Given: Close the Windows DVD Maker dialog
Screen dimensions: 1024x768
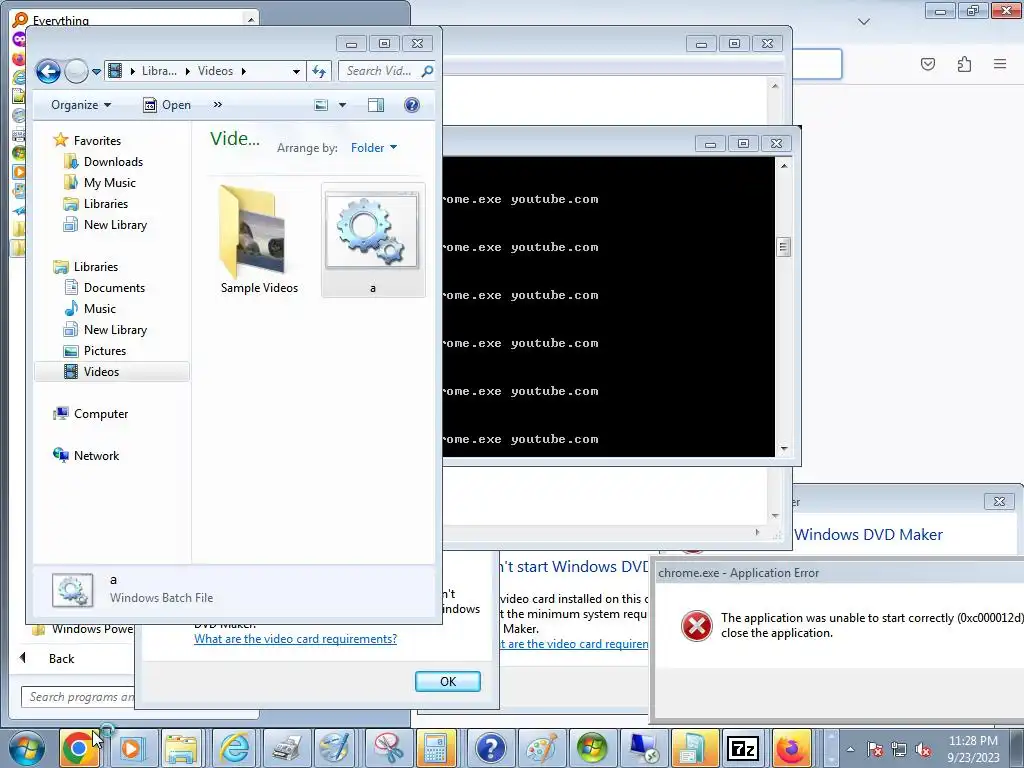Looking at the screenshot, I should click(999, 502).
